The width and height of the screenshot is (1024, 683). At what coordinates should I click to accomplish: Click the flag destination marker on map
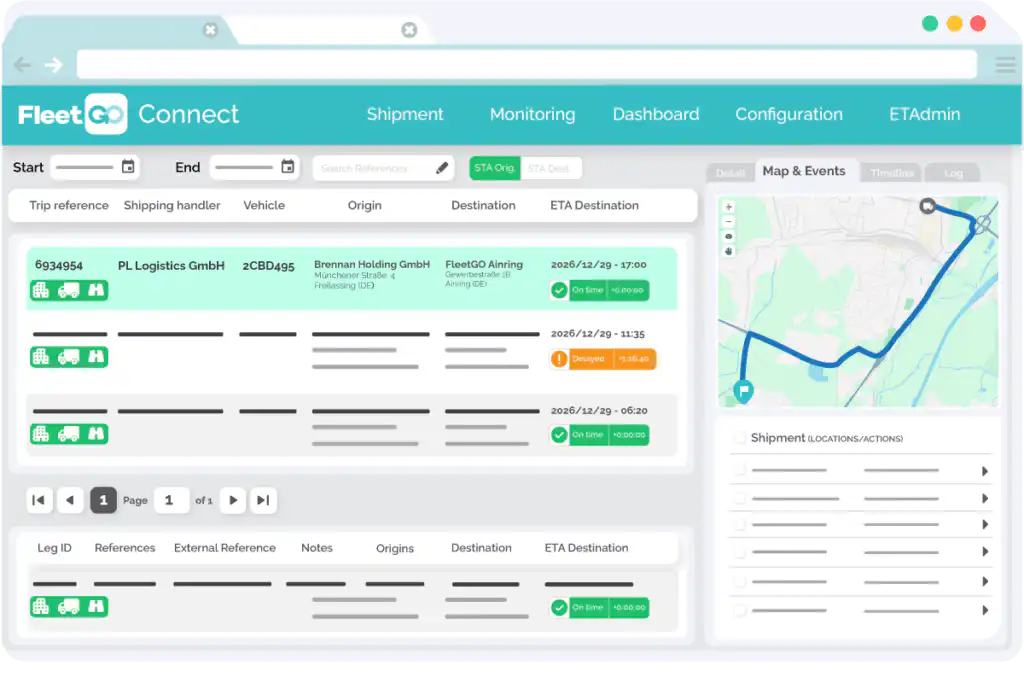pos(743,390)
